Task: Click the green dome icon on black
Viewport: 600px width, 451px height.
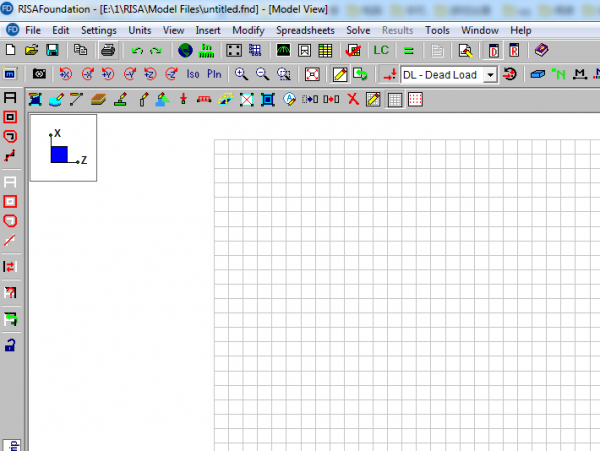Action: tap(283, 50)
